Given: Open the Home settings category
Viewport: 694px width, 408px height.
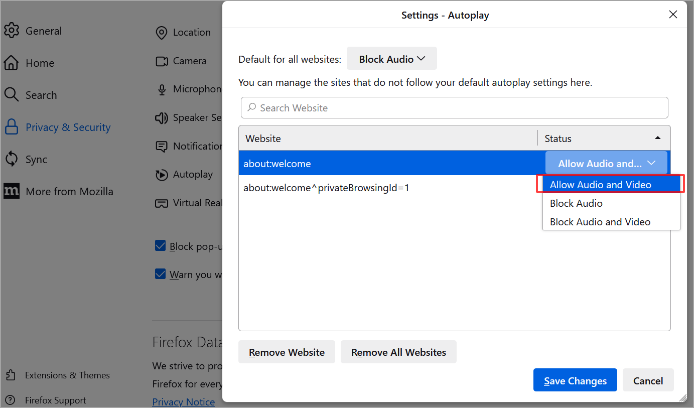Looking at the screenshot, I should tap(40, 63).
